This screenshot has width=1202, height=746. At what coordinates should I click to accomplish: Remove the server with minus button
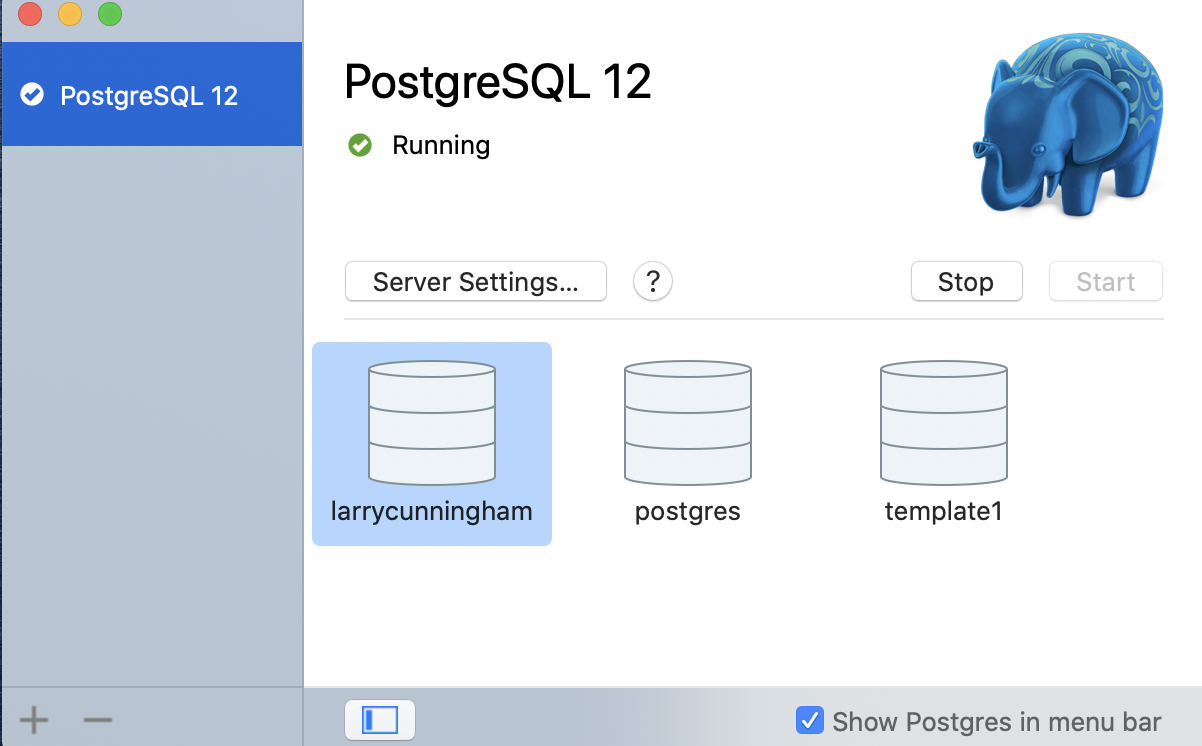point(97,720)
